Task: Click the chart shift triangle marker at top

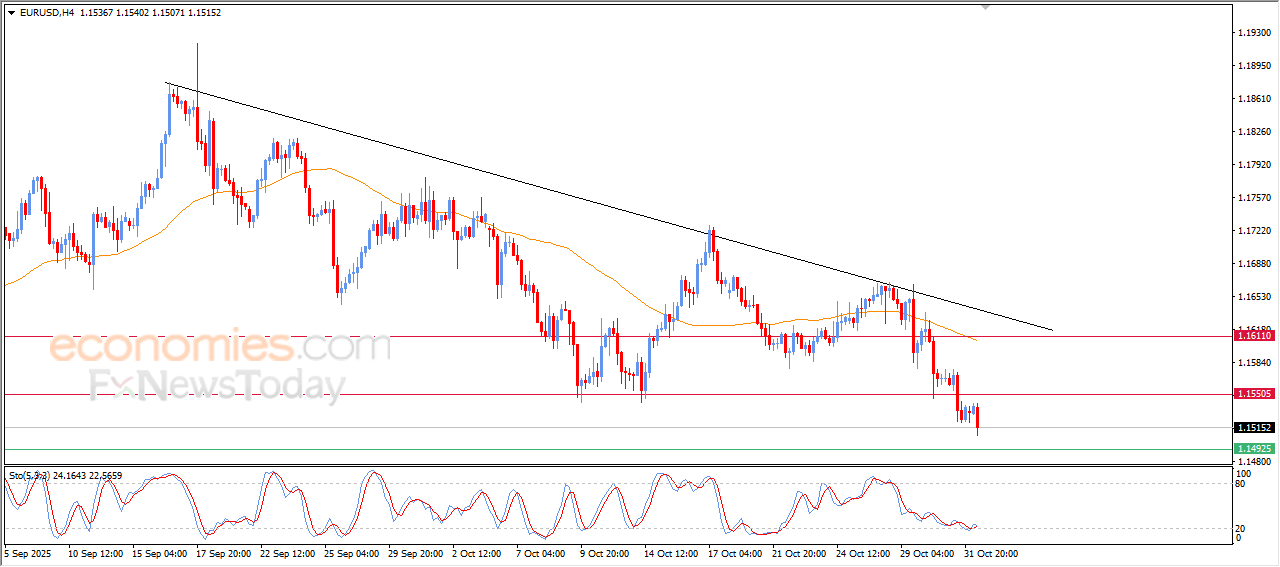Action: (986, 7)
